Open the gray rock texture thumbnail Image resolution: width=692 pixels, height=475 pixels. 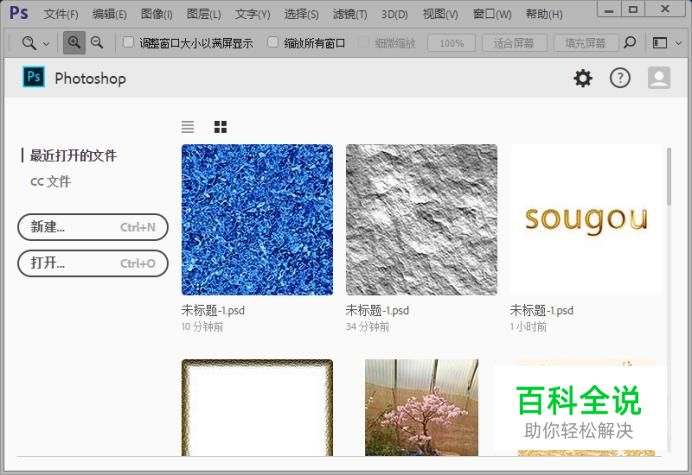[x=421, y=219]
